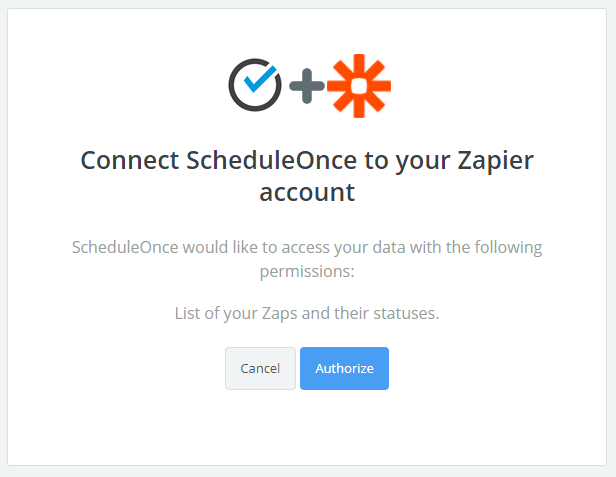This screenshot has width=616, height=477.
Task: Click the gray plus sign between logos
Action: [306, 87]
